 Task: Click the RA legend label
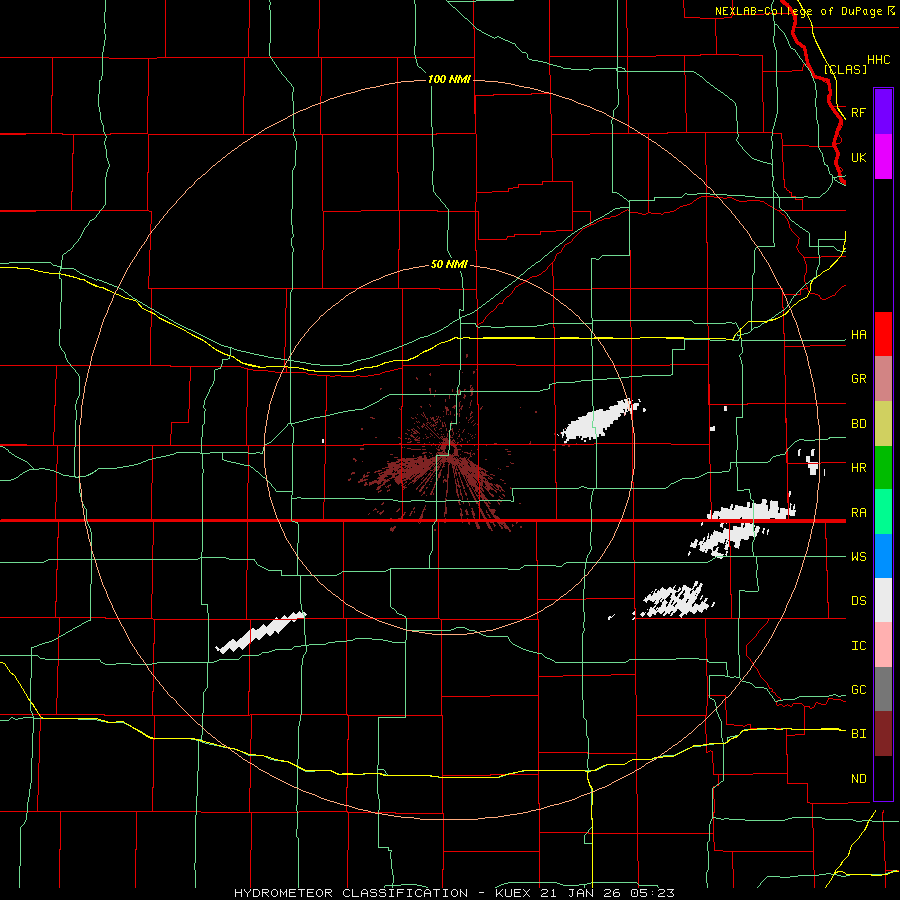click(x=859, y=513)
